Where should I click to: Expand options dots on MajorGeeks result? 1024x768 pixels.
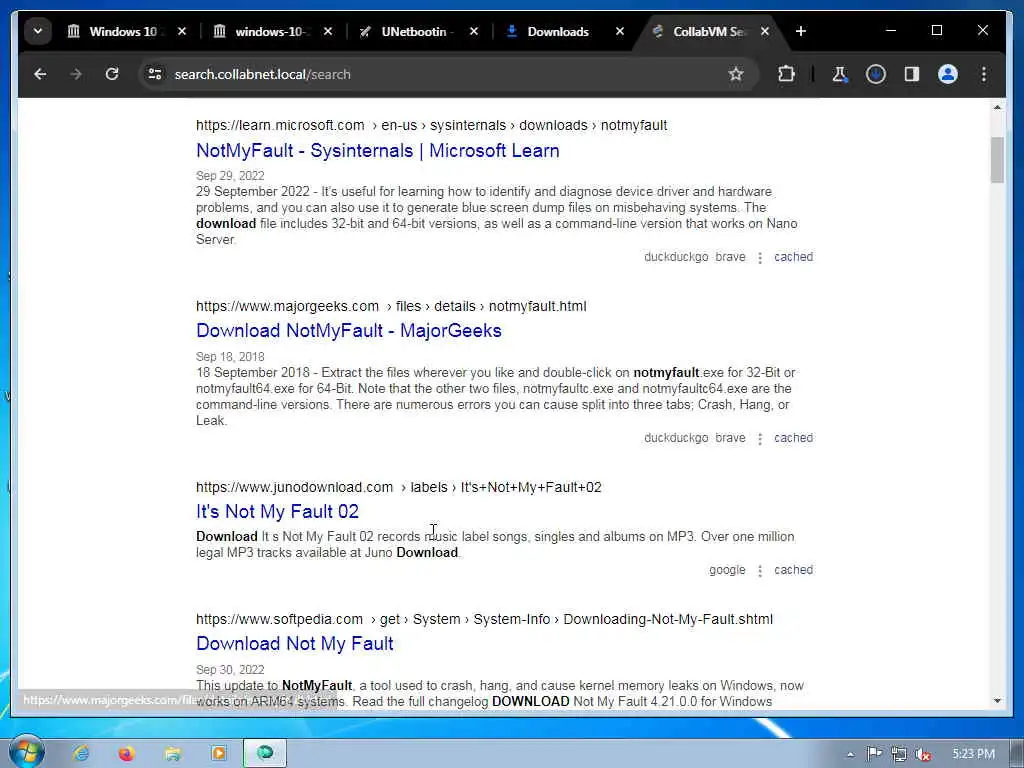click(760, 439)
